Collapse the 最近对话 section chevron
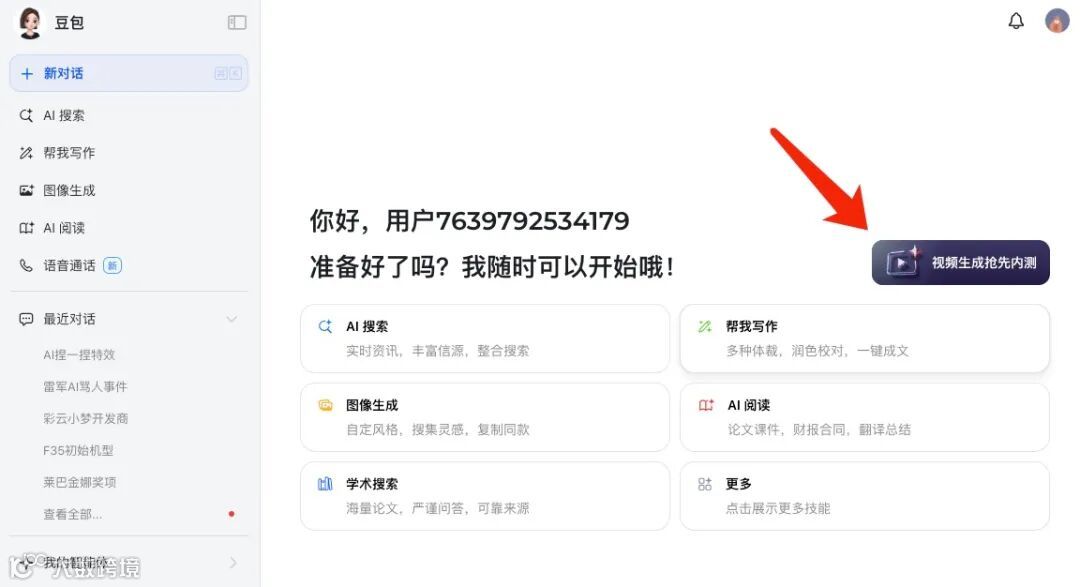The height and width of the screenshot is (587, 1080). (x=232, y=319)
